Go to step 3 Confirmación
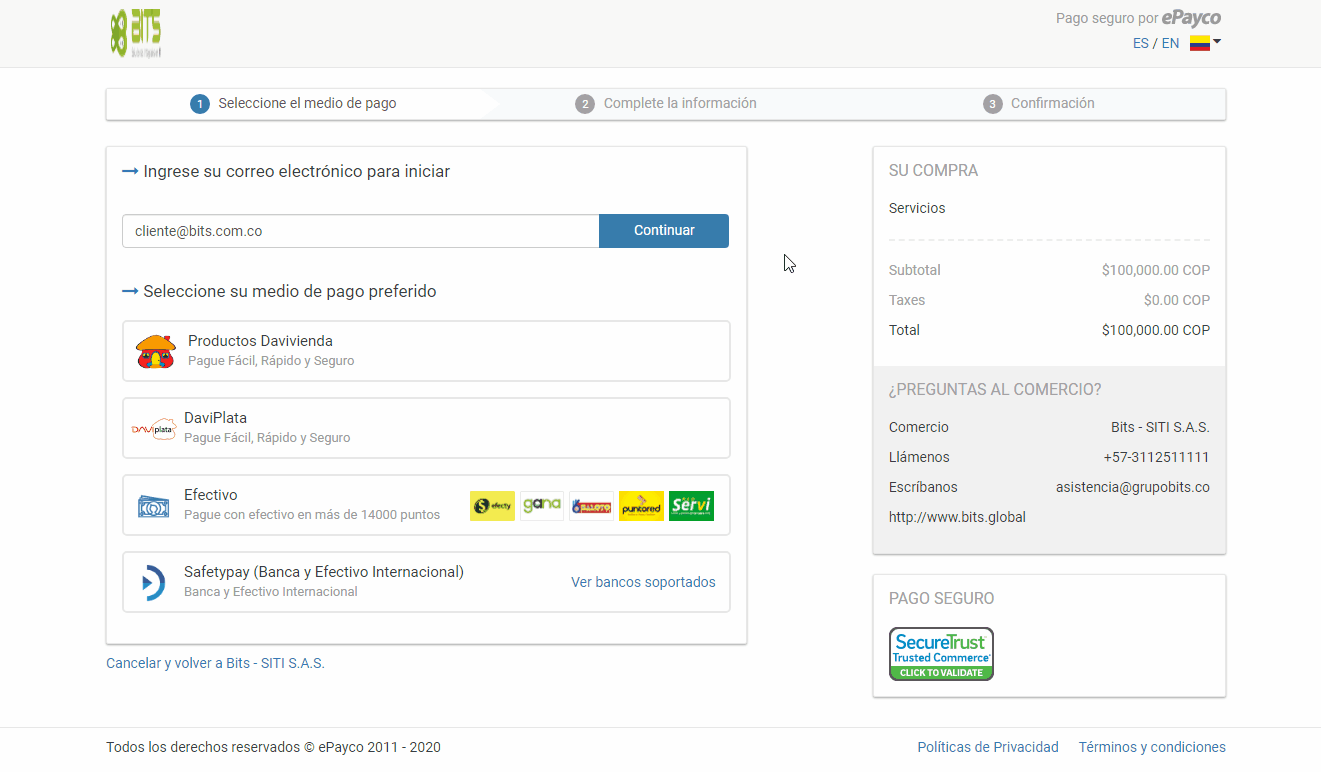Viewport: 1321px width, 772px height. (1039, 103)
